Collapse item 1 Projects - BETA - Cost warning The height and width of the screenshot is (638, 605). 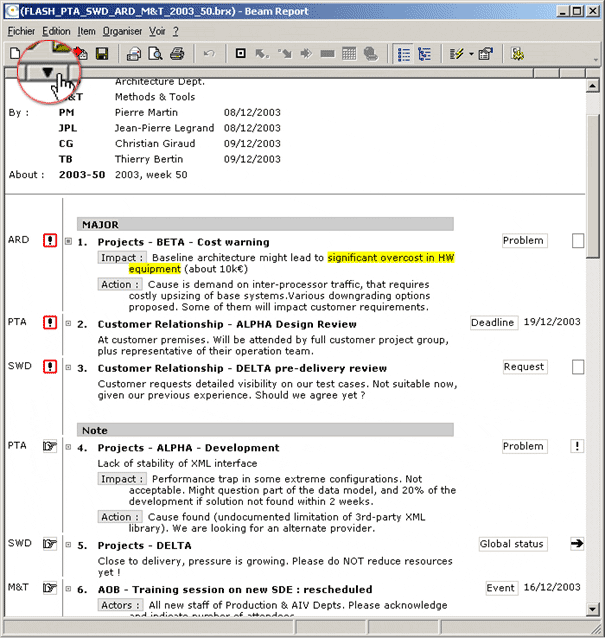click(68, 241)
